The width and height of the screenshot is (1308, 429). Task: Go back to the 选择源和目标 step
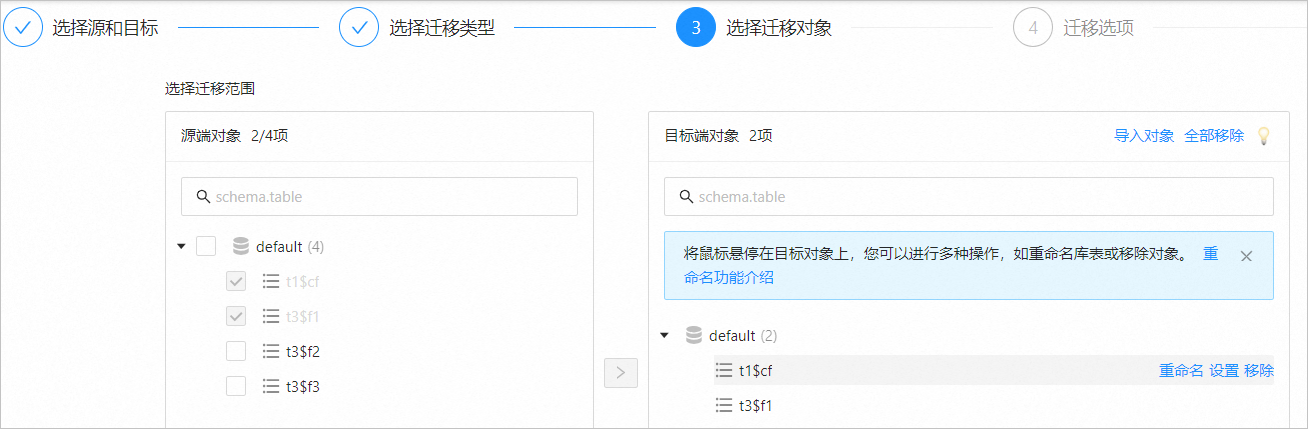pos(23,28)
